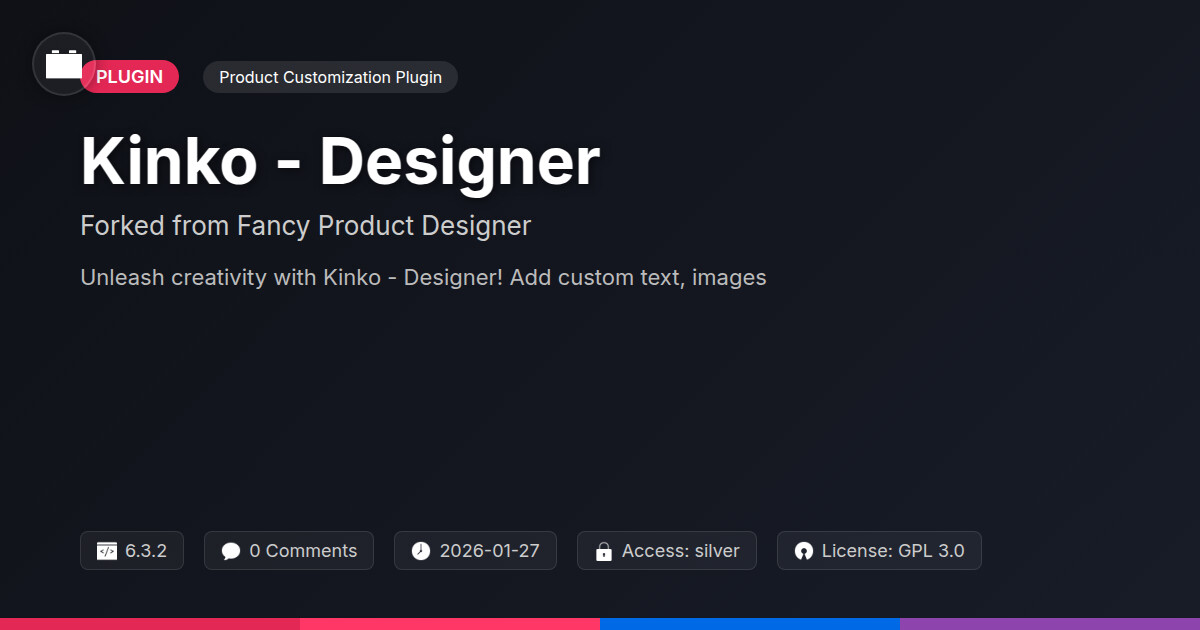This screenshot has width=1200, height=630.
Task: Click the open source license icon
Action: click(x=803, y=551)
